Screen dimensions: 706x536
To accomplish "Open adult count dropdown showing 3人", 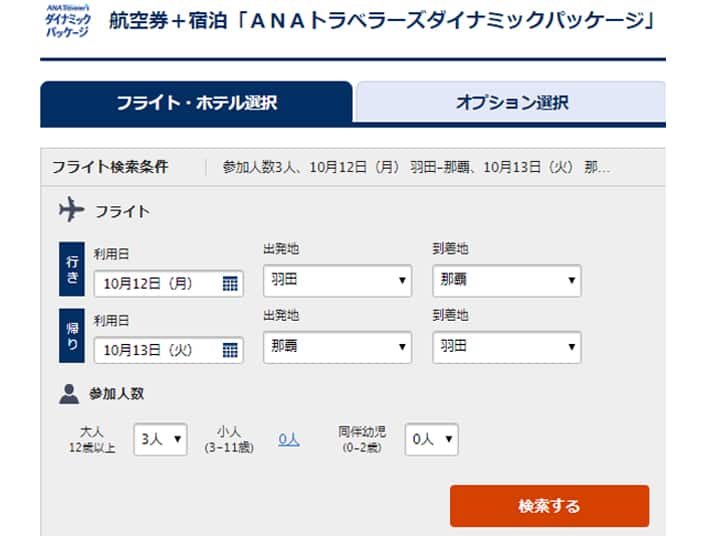I will pyautogui.click(x=161, y=439).
